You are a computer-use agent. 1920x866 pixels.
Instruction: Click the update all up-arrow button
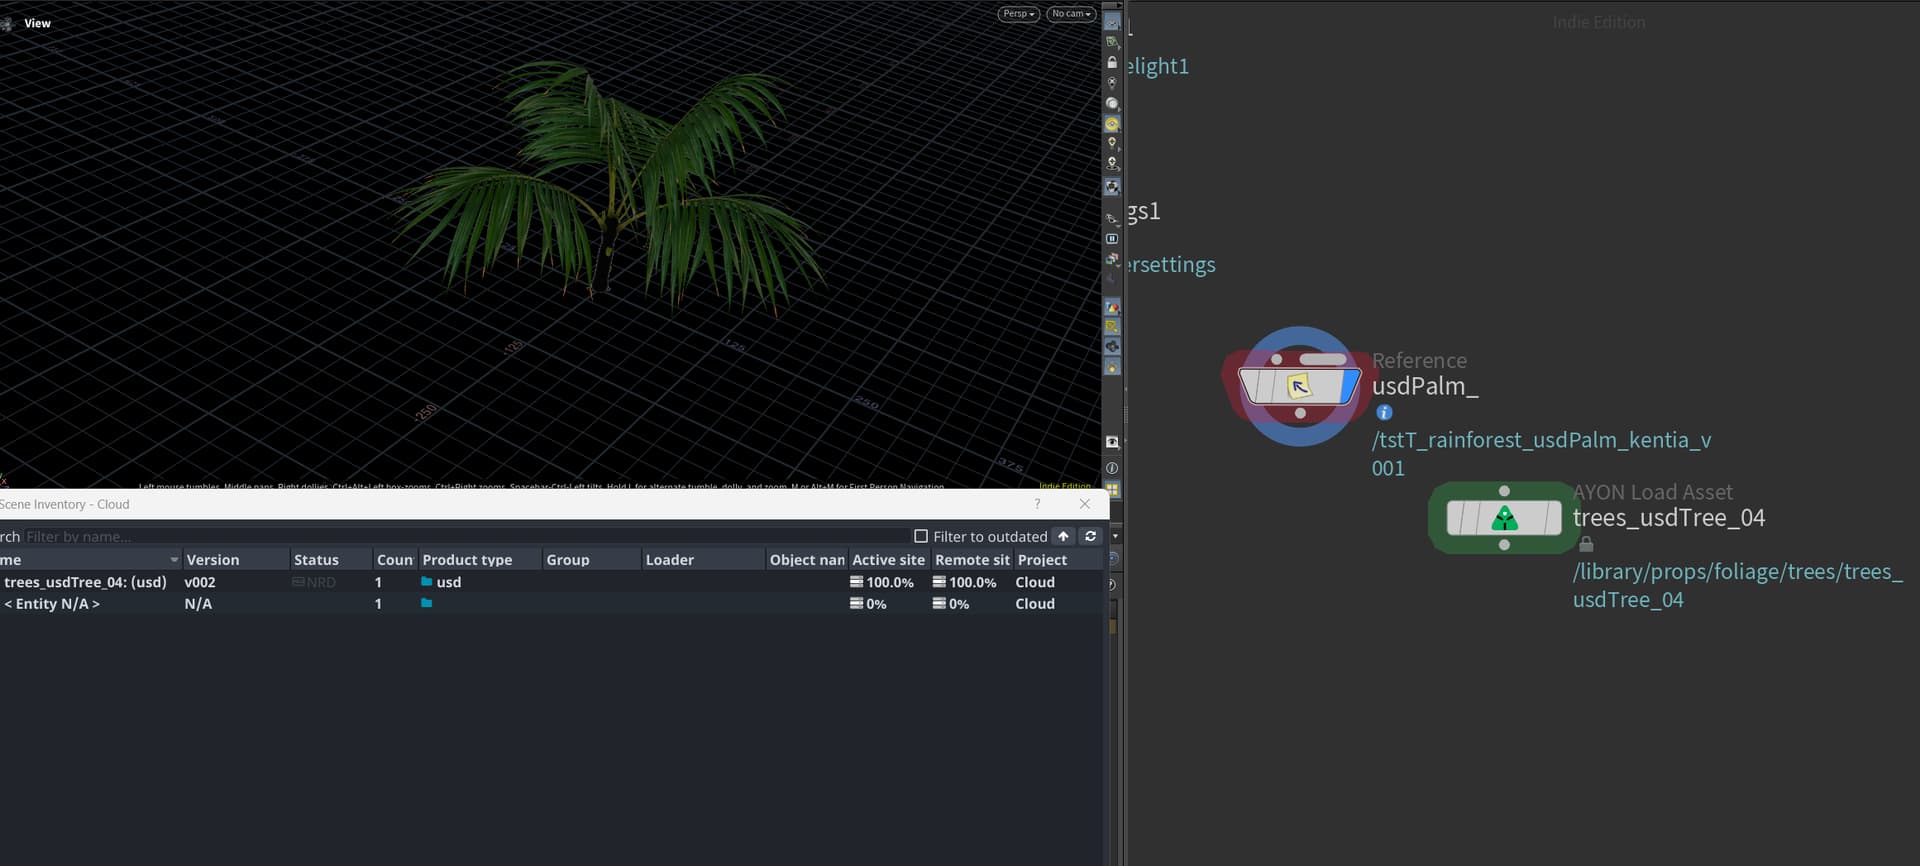pos(1064,537)
